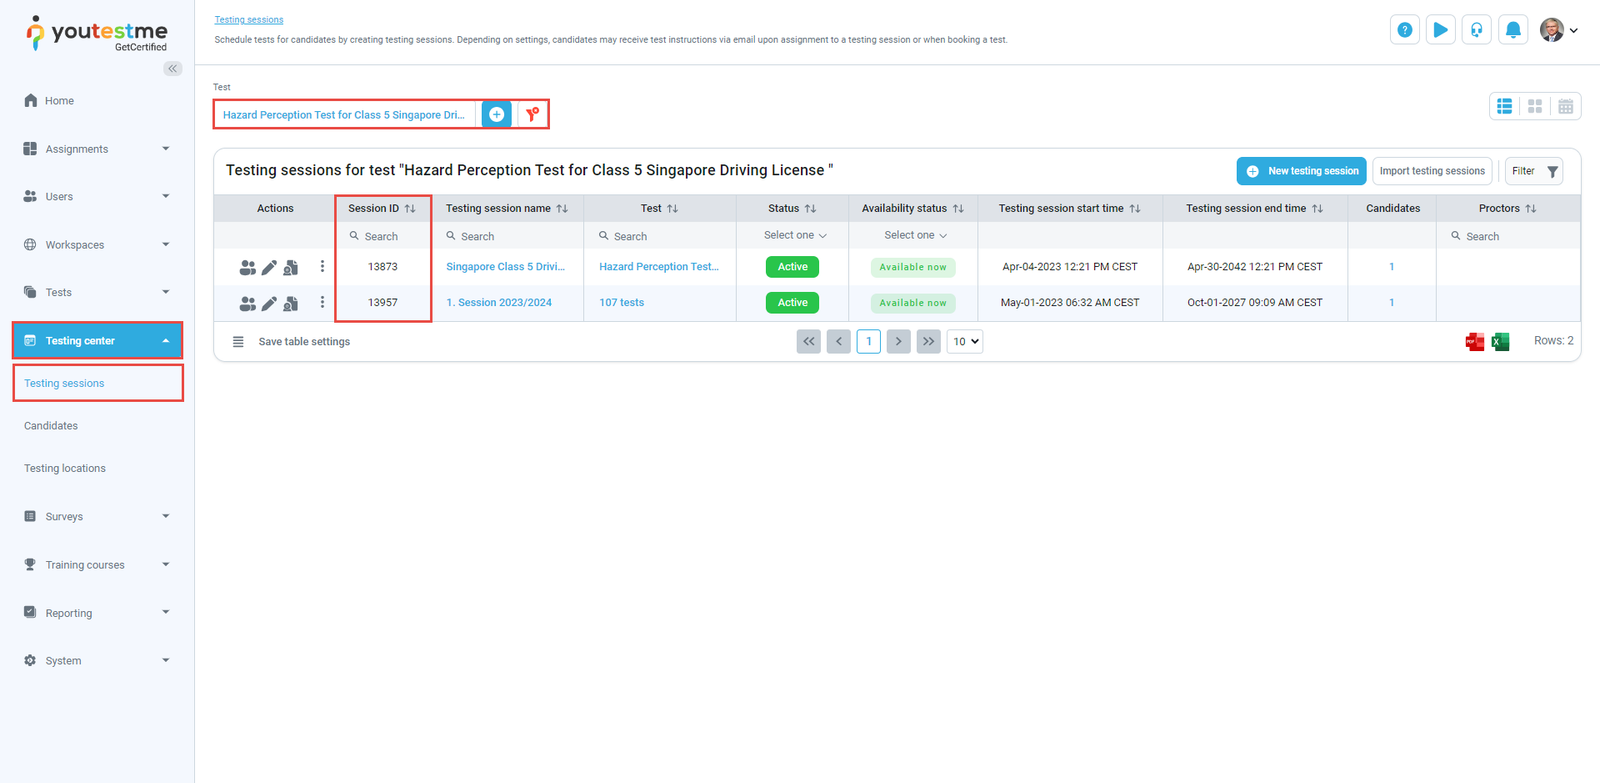
Task: Open Singapore Class 5 session link
Action: coord(505,267)
